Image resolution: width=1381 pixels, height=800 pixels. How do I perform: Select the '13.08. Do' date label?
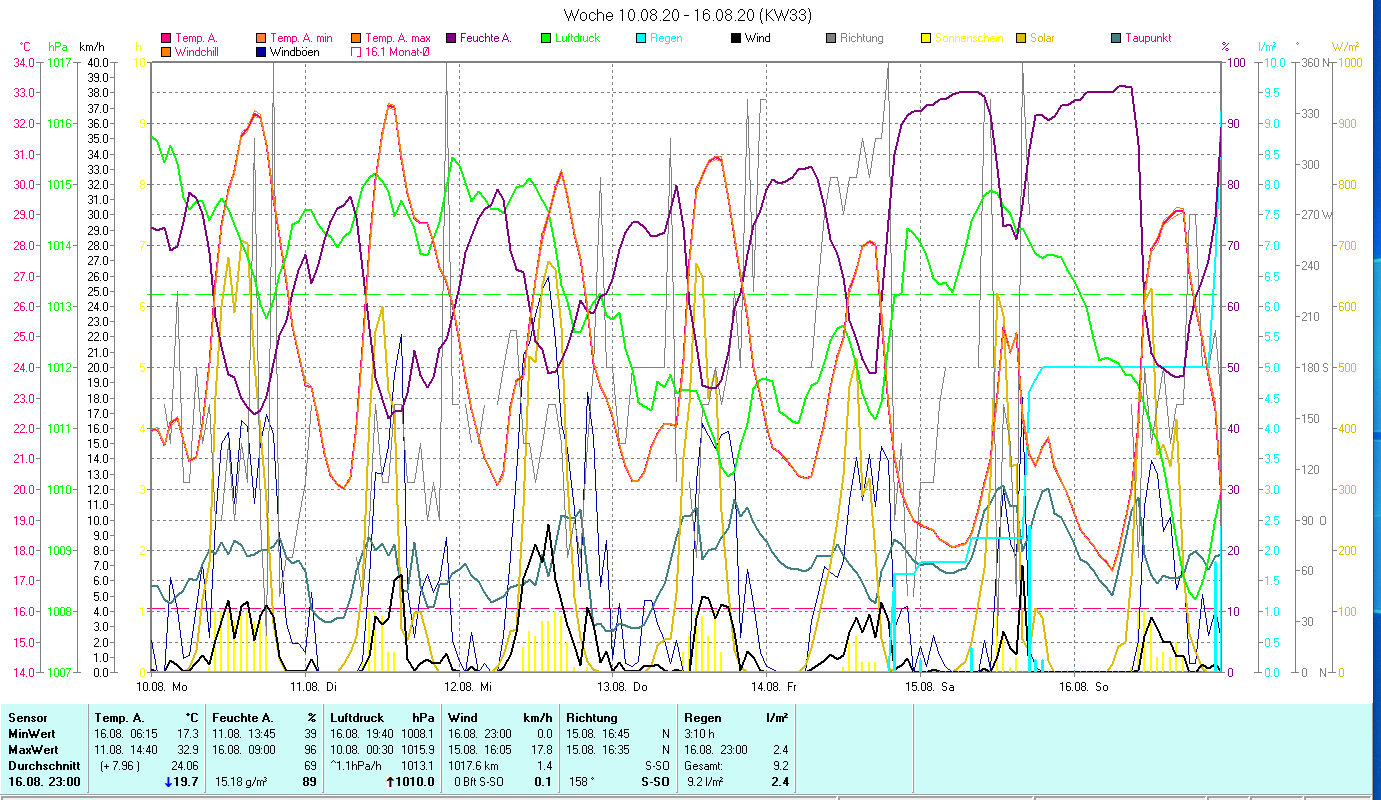click(622, 687)
